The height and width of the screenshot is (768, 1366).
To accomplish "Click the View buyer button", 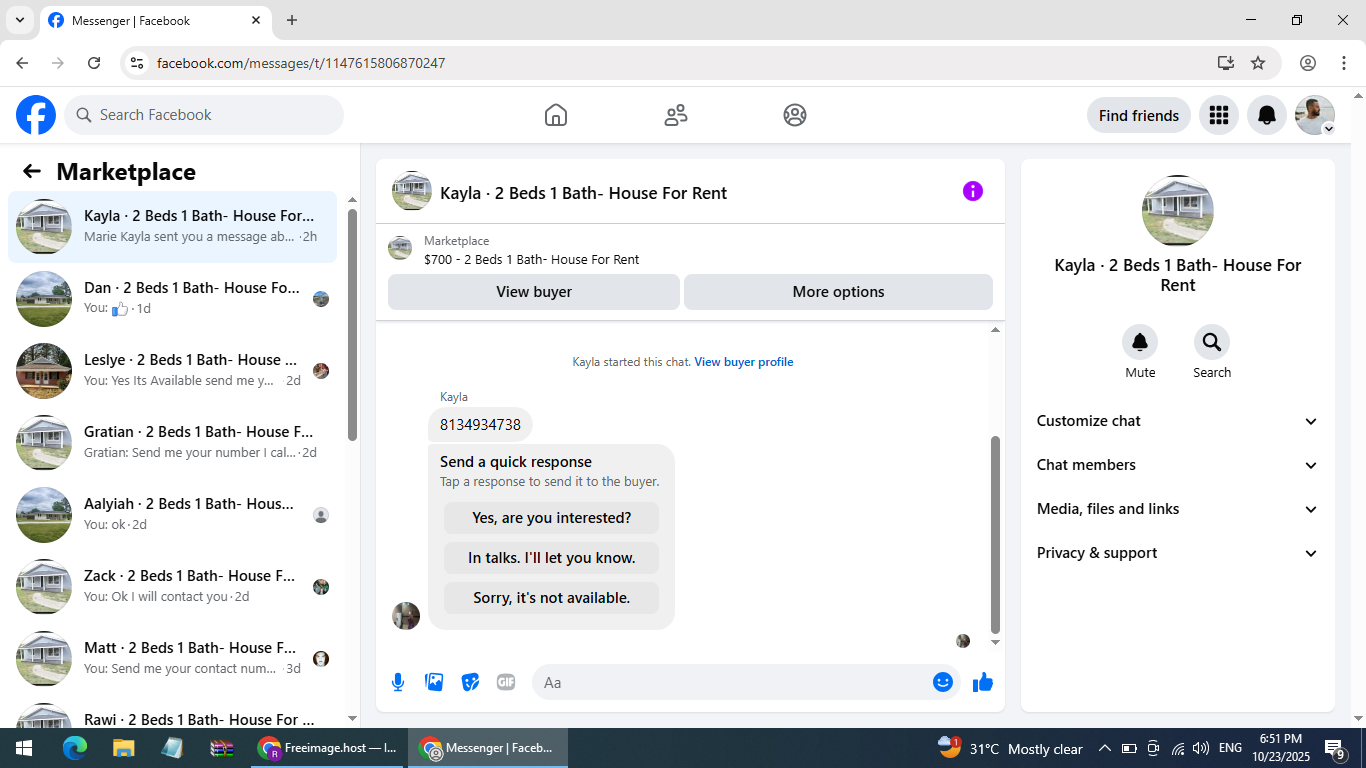I will click(534, 292).
